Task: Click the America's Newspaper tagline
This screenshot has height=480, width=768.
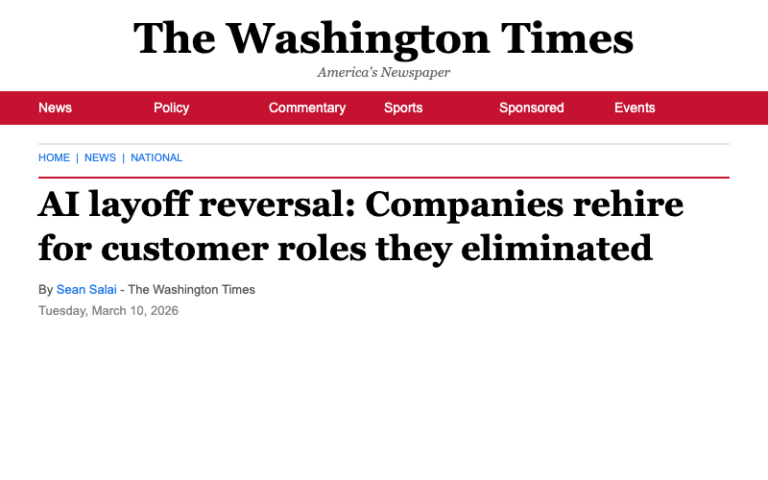Action: 384,72
